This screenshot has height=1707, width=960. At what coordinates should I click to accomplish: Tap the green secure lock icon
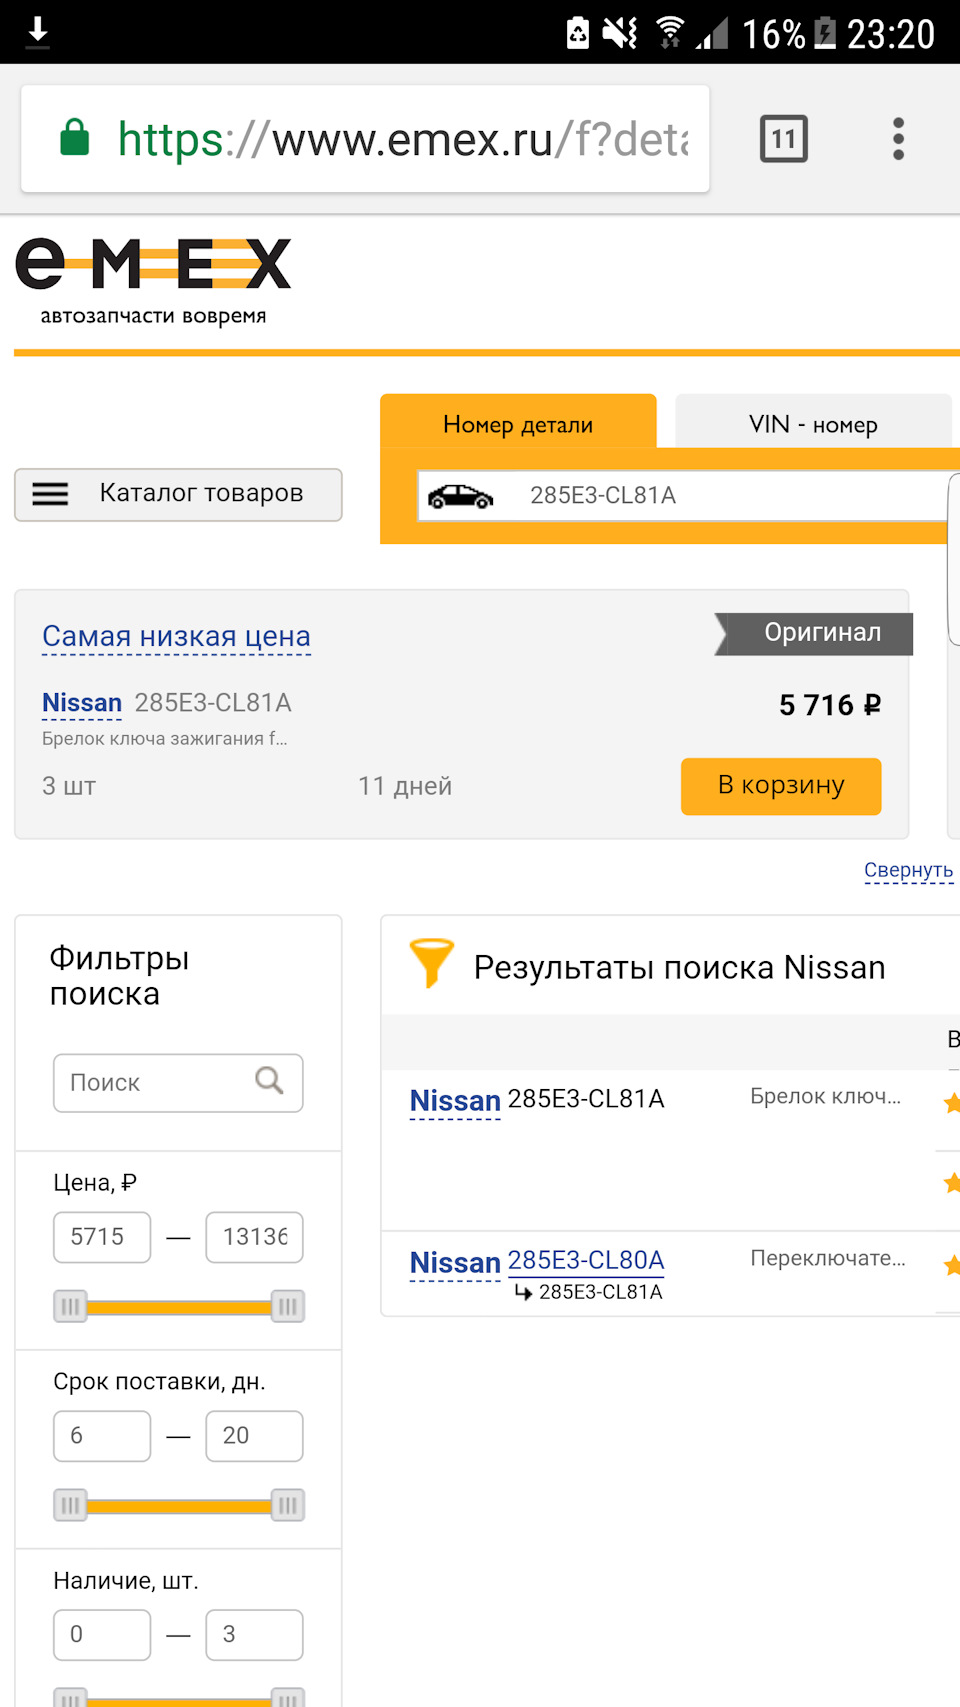(74, 138)
